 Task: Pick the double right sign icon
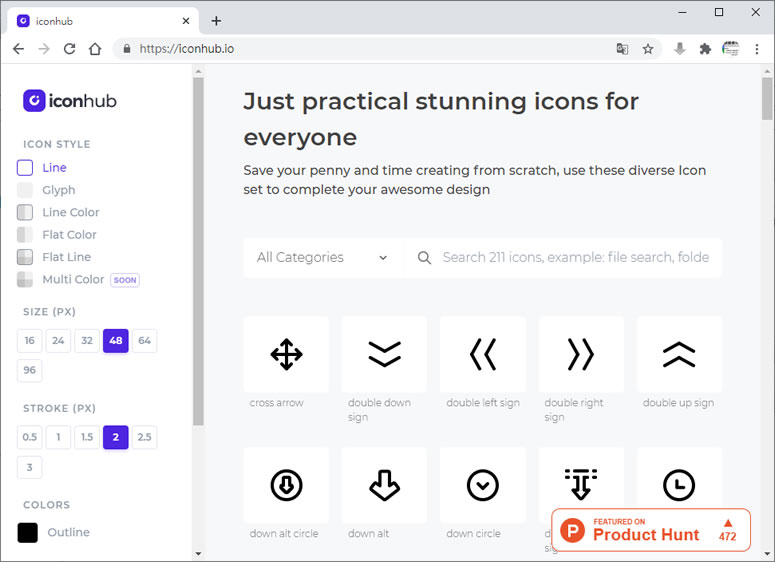click(x=581, y=354)
